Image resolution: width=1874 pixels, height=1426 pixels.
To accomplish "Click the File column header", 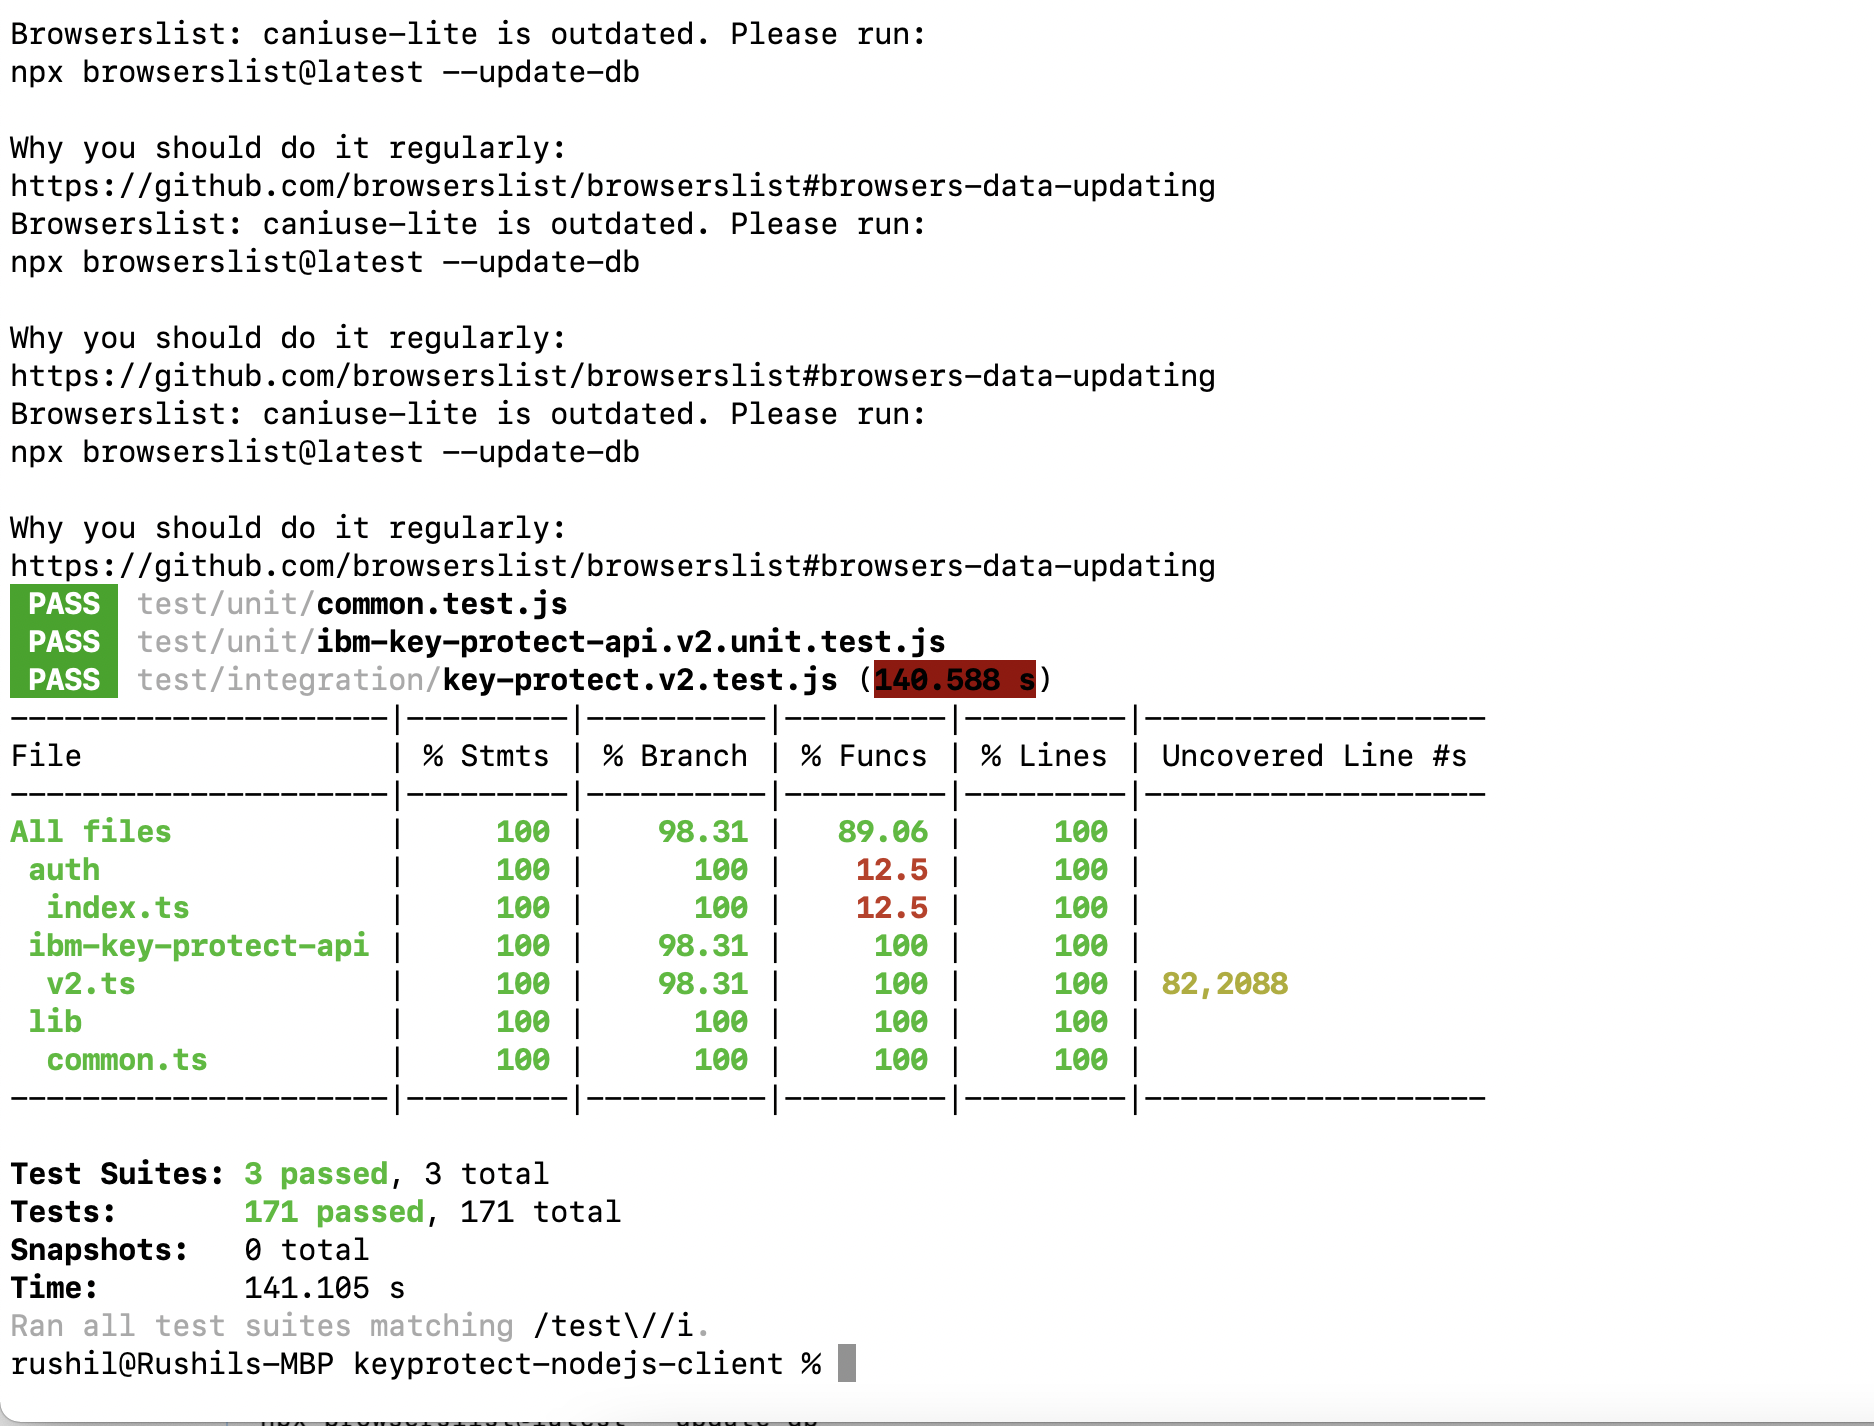I will coord(46,756).
